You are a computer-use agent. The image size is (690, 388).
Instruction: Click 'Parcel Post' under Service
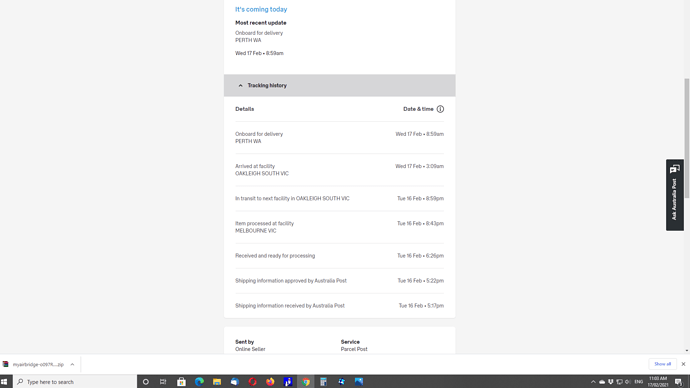(x=354, y=349)
